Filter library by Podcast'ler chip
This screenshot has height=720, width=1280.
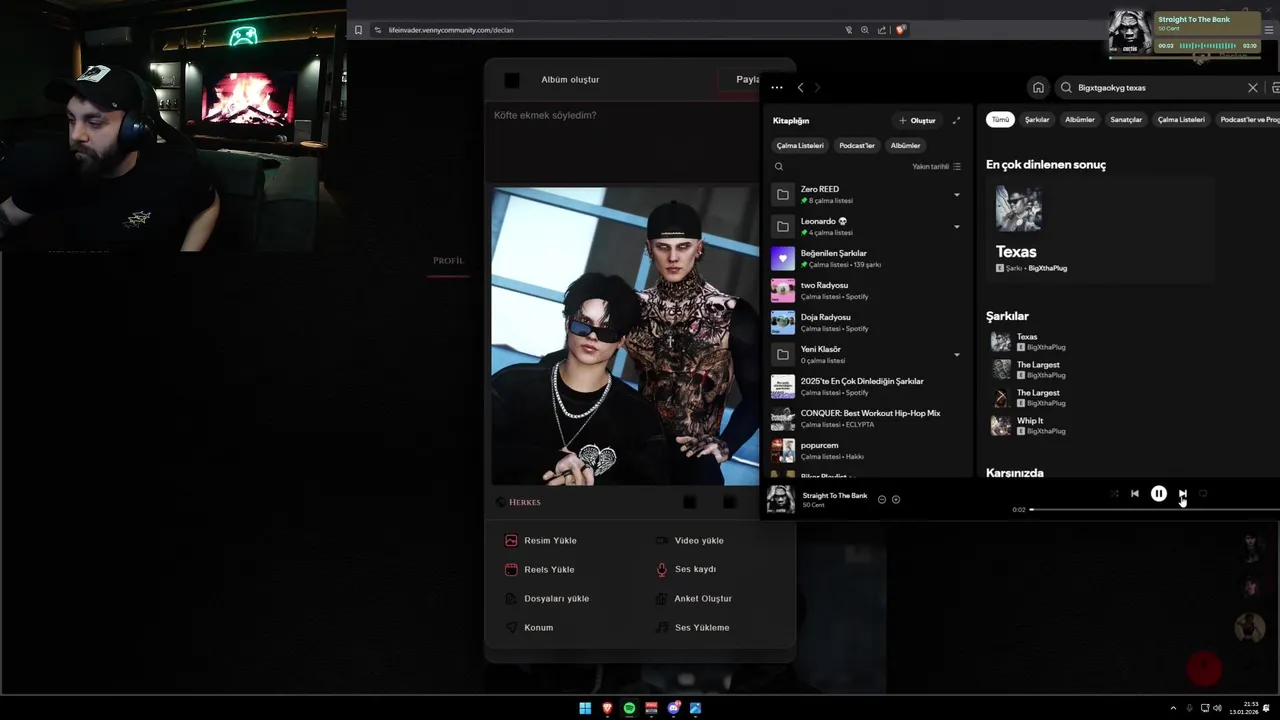pos(857,145)
